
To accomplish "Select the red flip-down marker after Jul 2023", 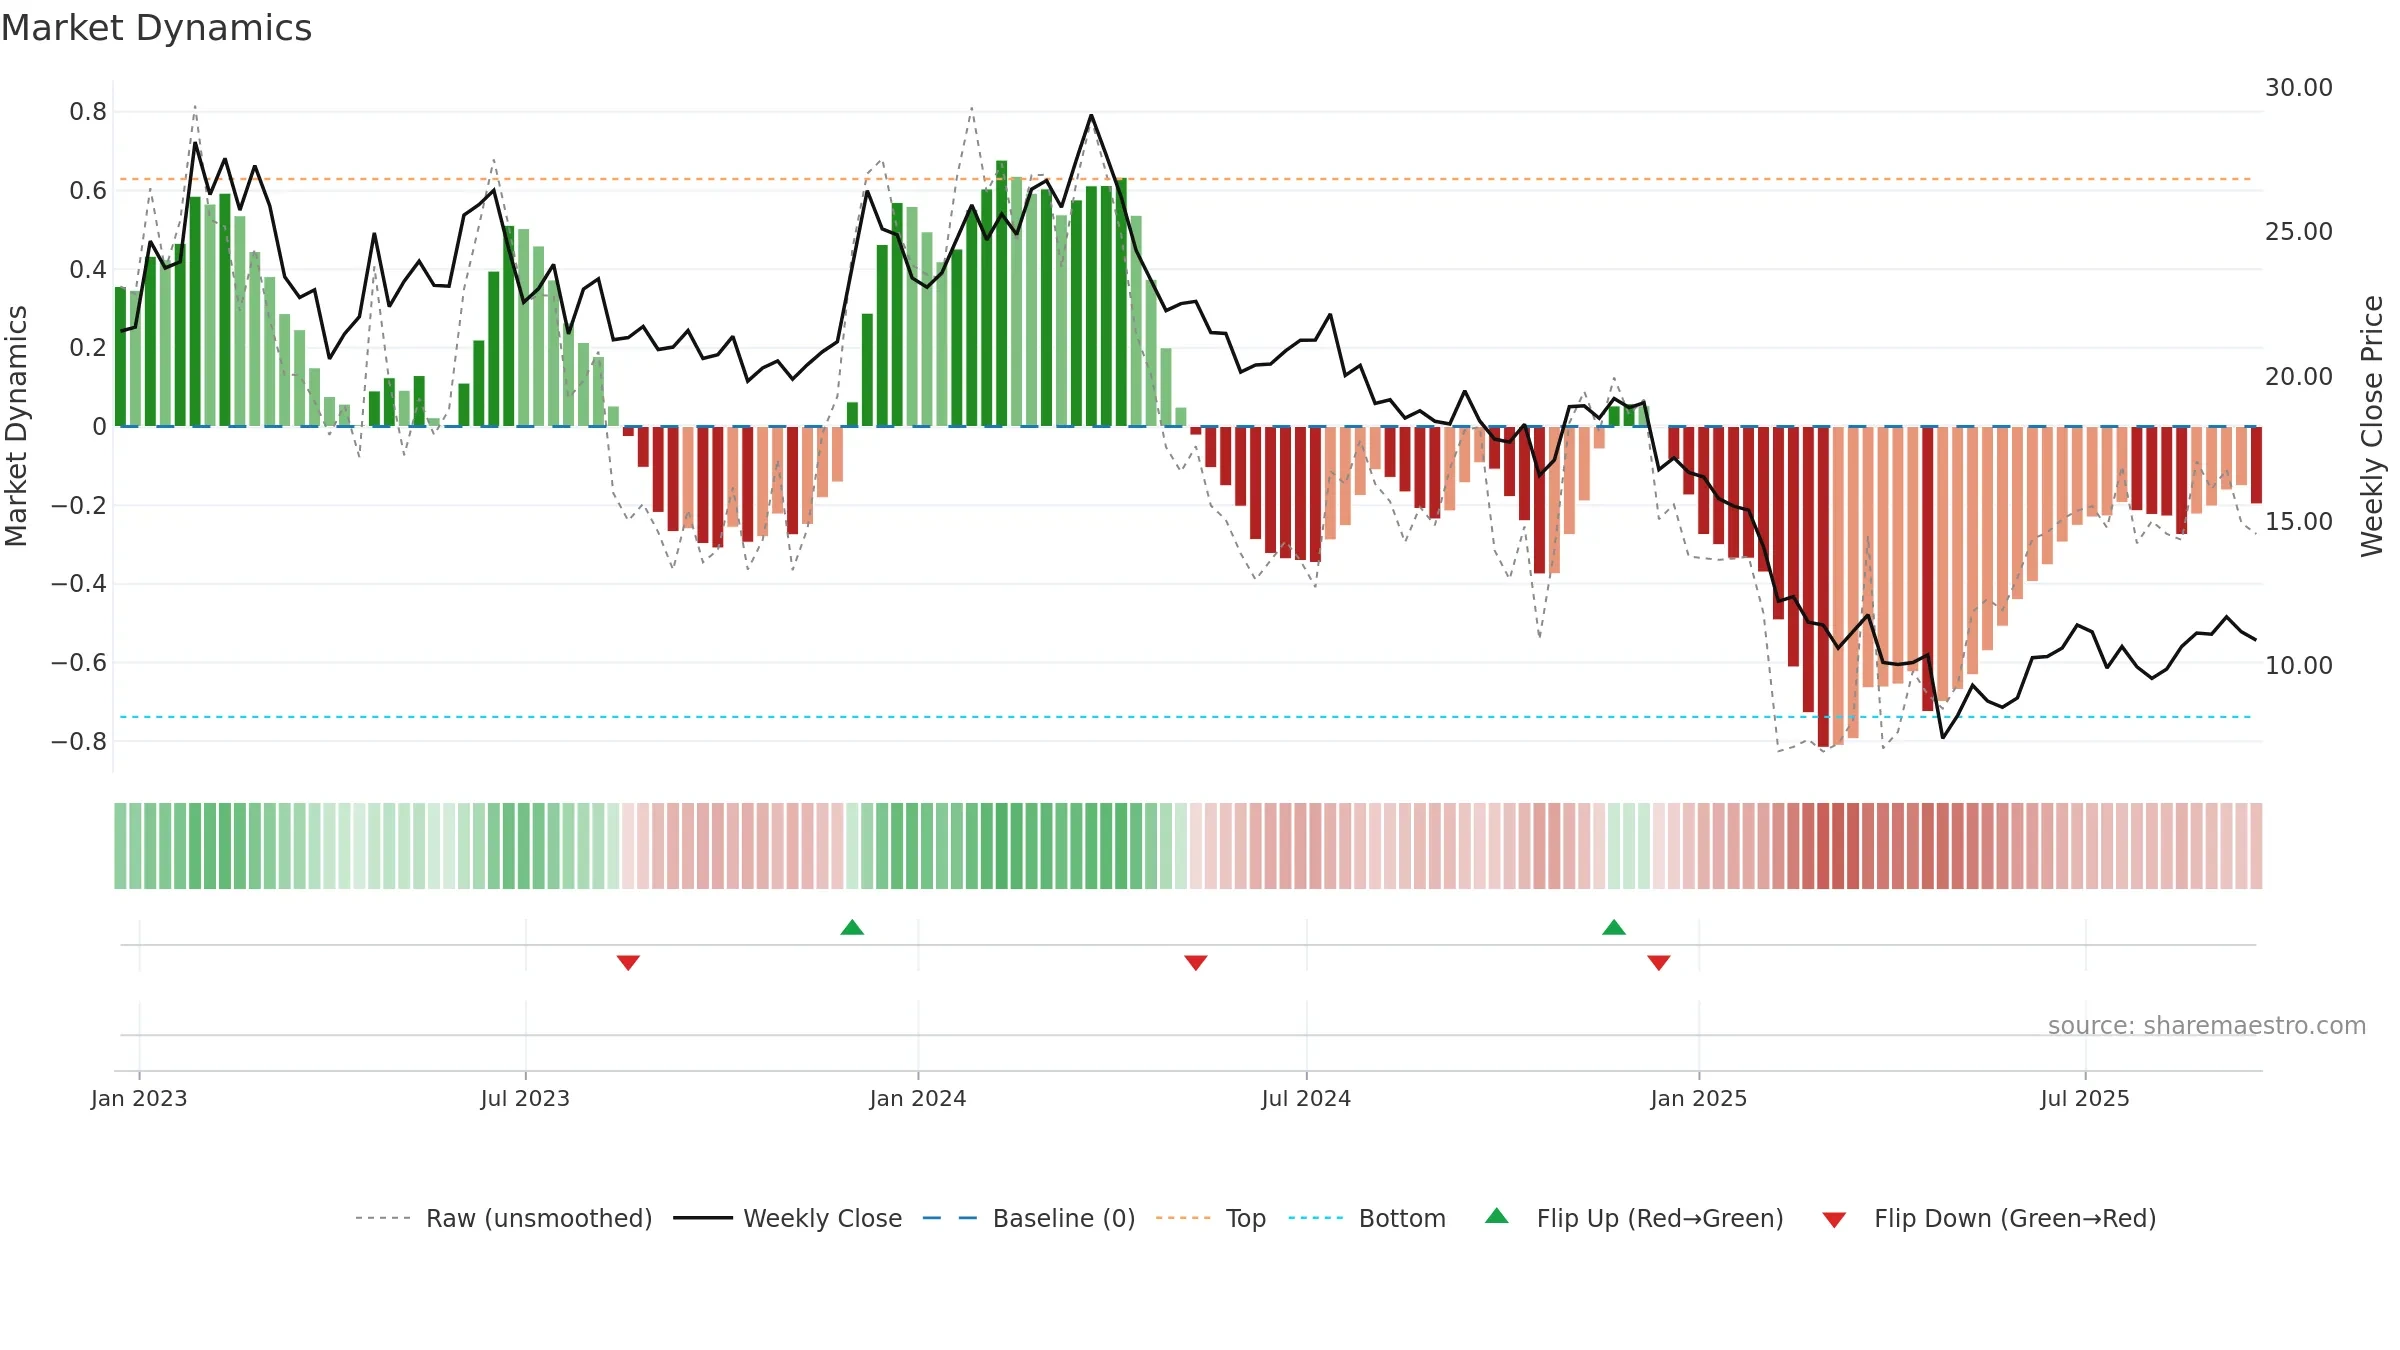I will point(628,962).
